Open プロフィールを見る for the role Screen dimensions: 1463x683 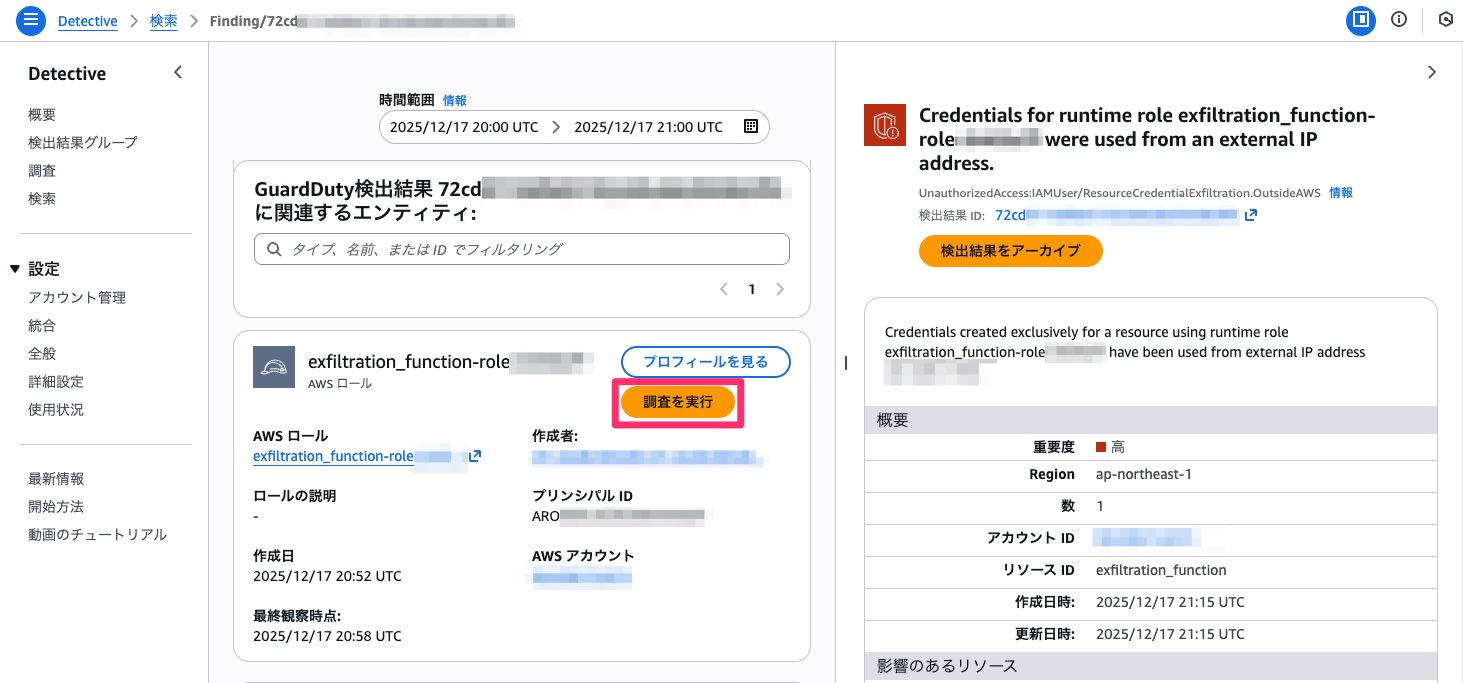coord(705,362)
